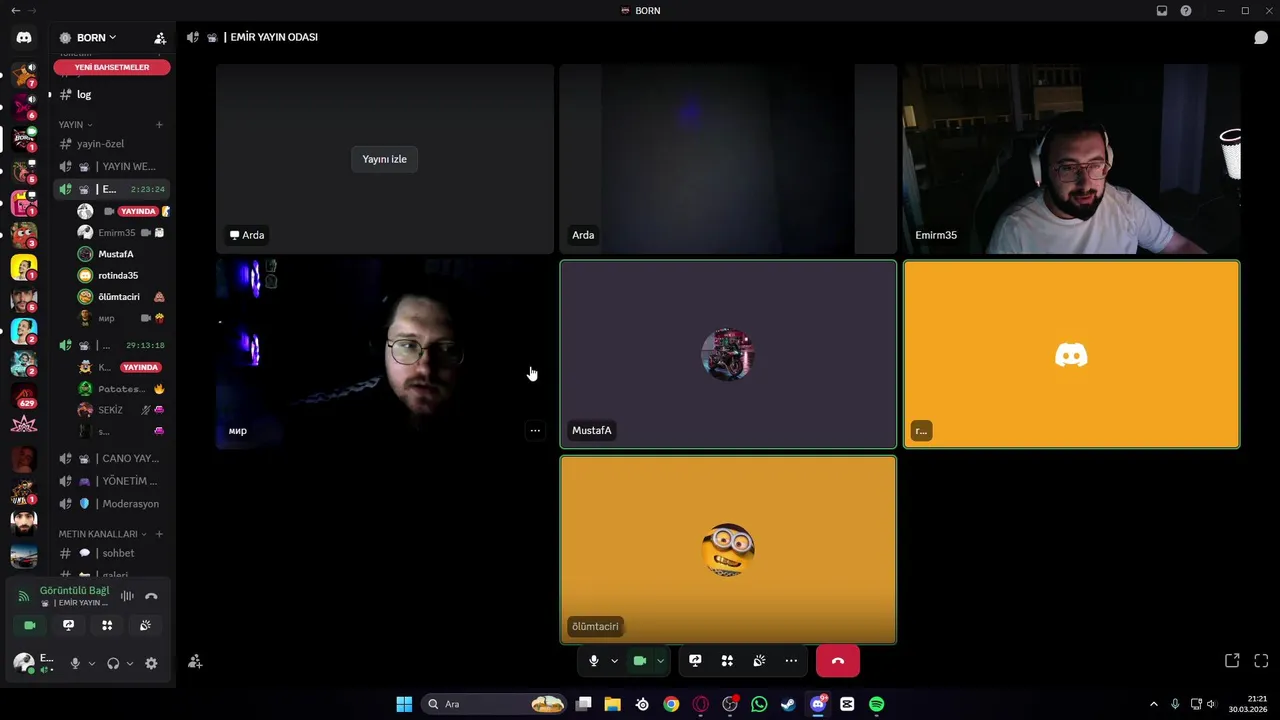The image size is (1280, 720).
Task: Open the invite people icon beside BORN
Action: (x=160, y=38)
